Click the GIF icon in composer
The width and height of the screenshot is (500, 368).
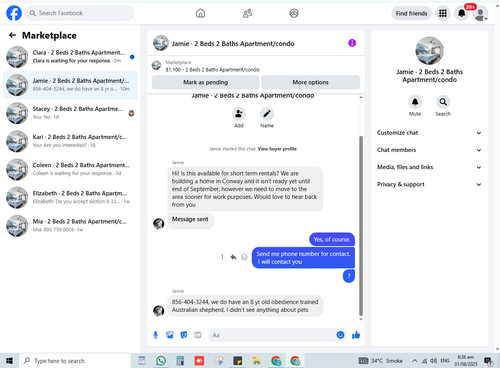(x=198, y=335)
